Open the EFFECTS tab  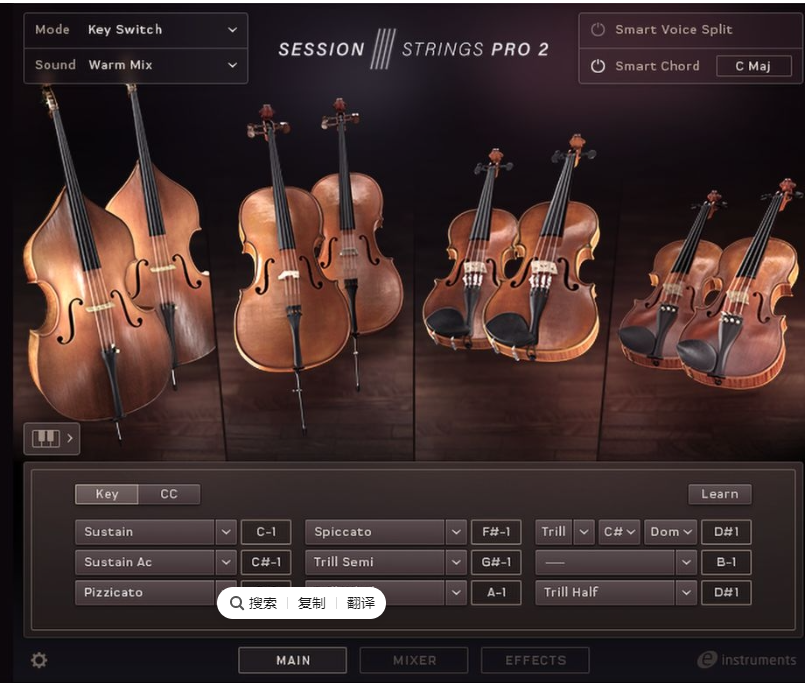[535, 660]
